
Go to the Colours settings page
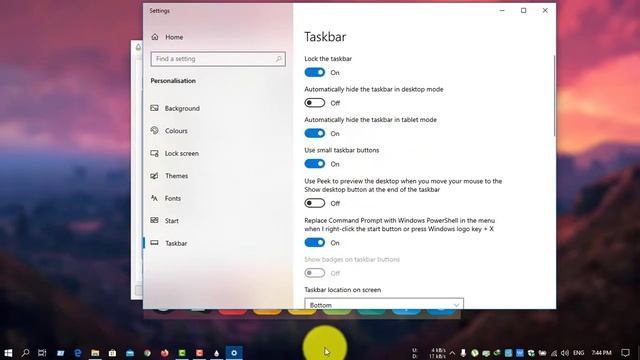click(176, 131)
